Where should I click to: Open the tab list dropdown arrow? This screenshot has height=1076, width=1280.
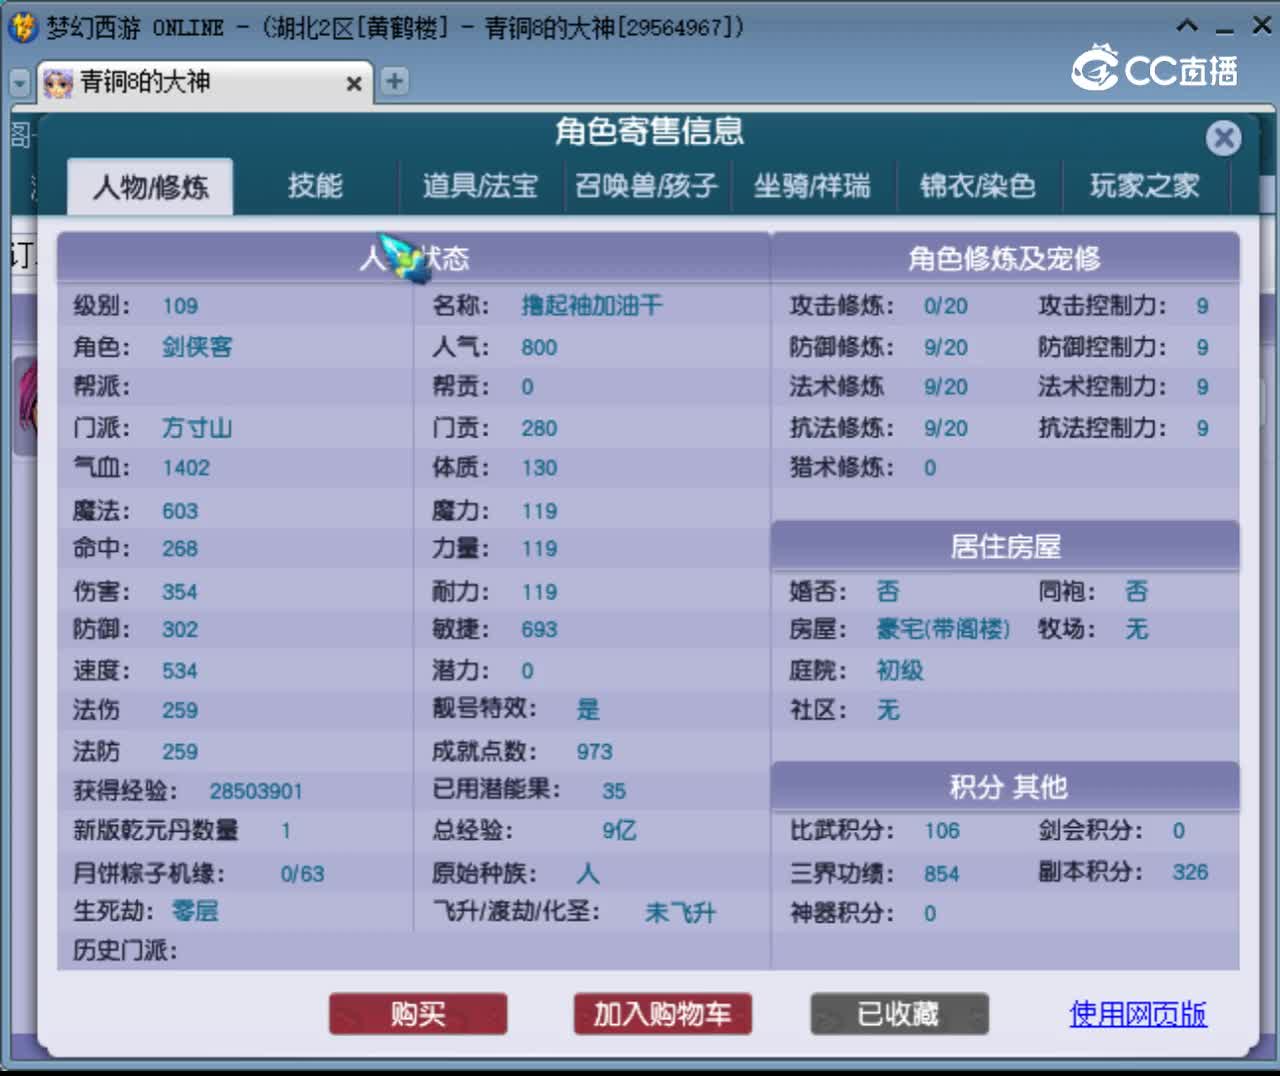point(19,83)
